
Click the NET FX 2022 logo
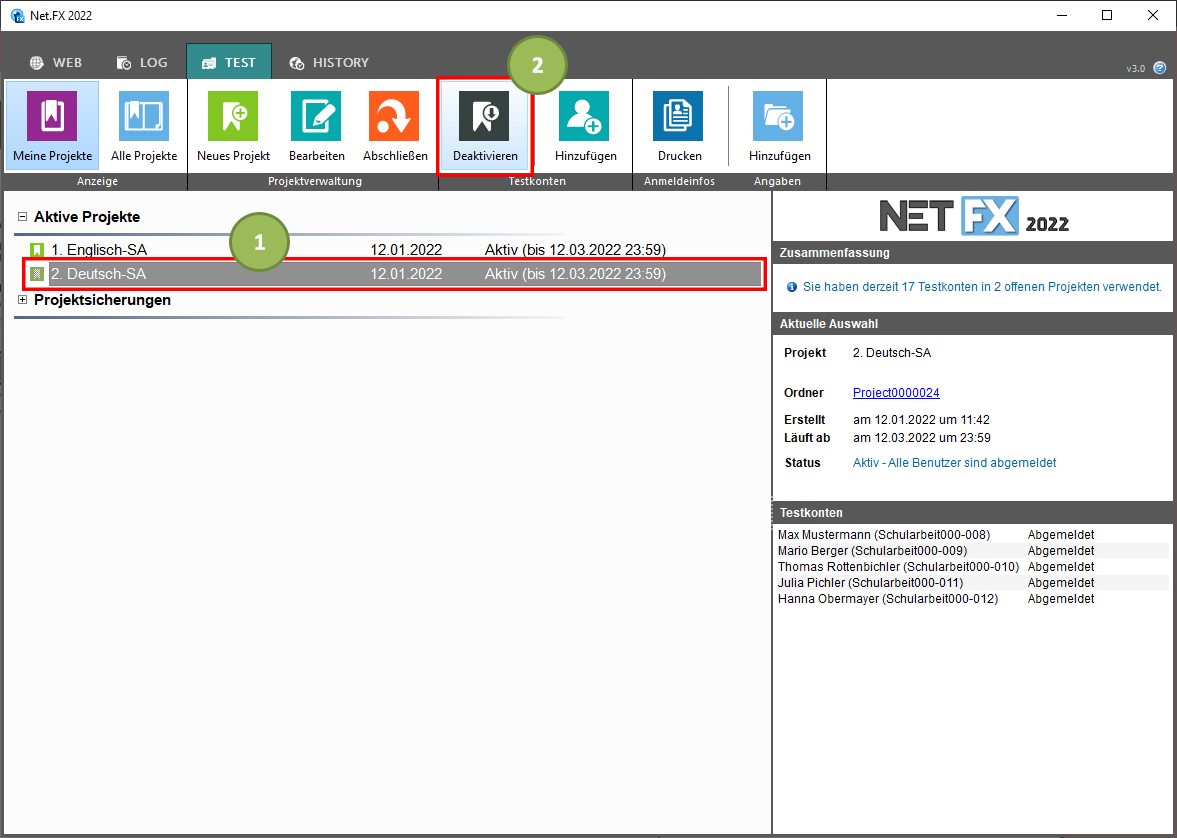point(974,216)
